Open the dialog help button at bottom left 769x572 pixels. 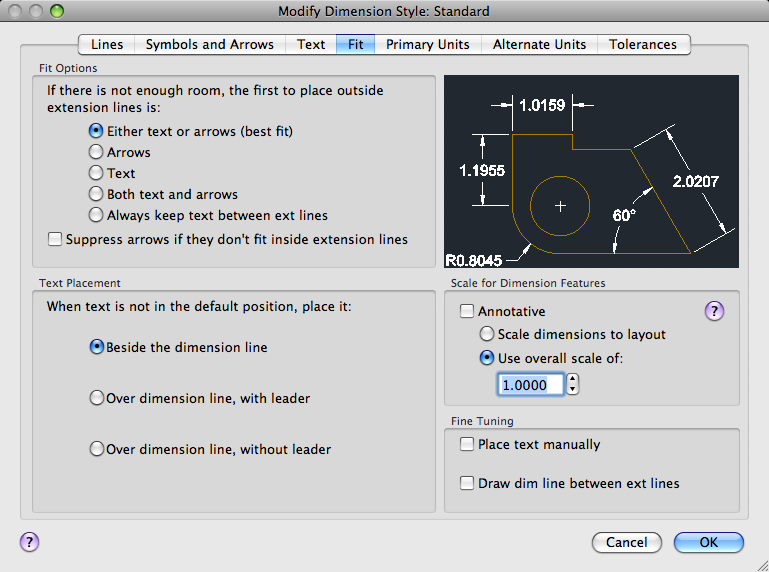coord(29,542)
